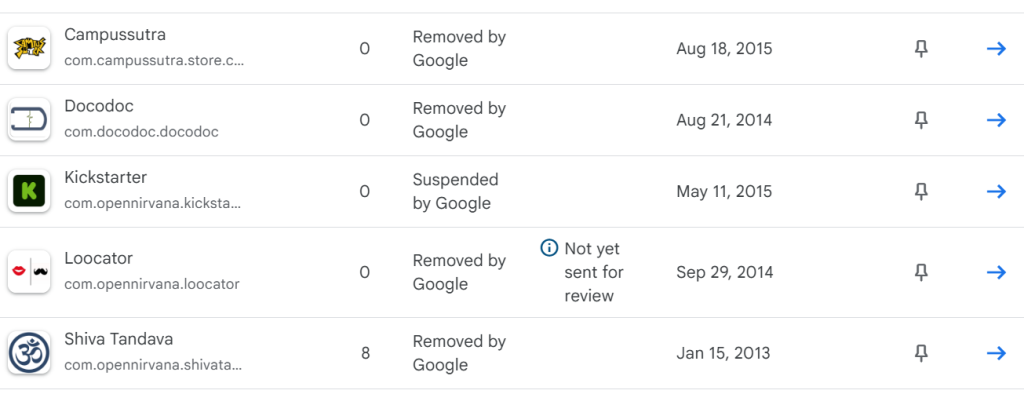Image resolution: width=1024 pixels, height=394 pixels.
Task: Open Shiva Tandava details via blue arrow
Action: point(996,353)
